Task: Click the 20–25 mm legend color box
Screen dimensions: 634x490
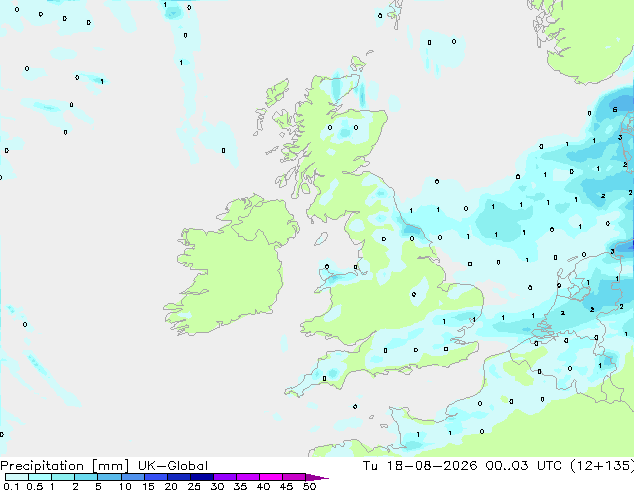Action: 178,477
